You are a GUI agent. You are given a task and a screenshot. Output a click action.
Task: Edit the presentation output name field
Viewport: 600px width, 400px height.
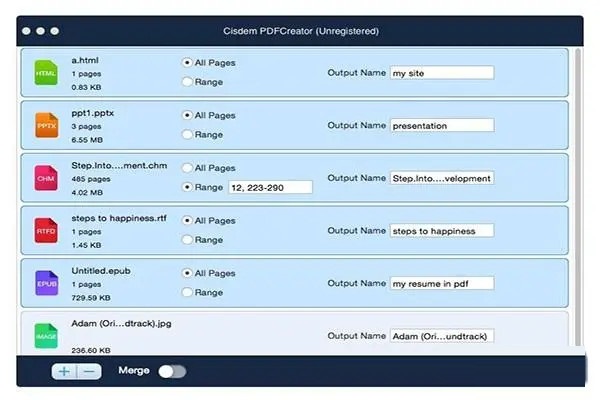pyautogui.click(x=441, y=126)
